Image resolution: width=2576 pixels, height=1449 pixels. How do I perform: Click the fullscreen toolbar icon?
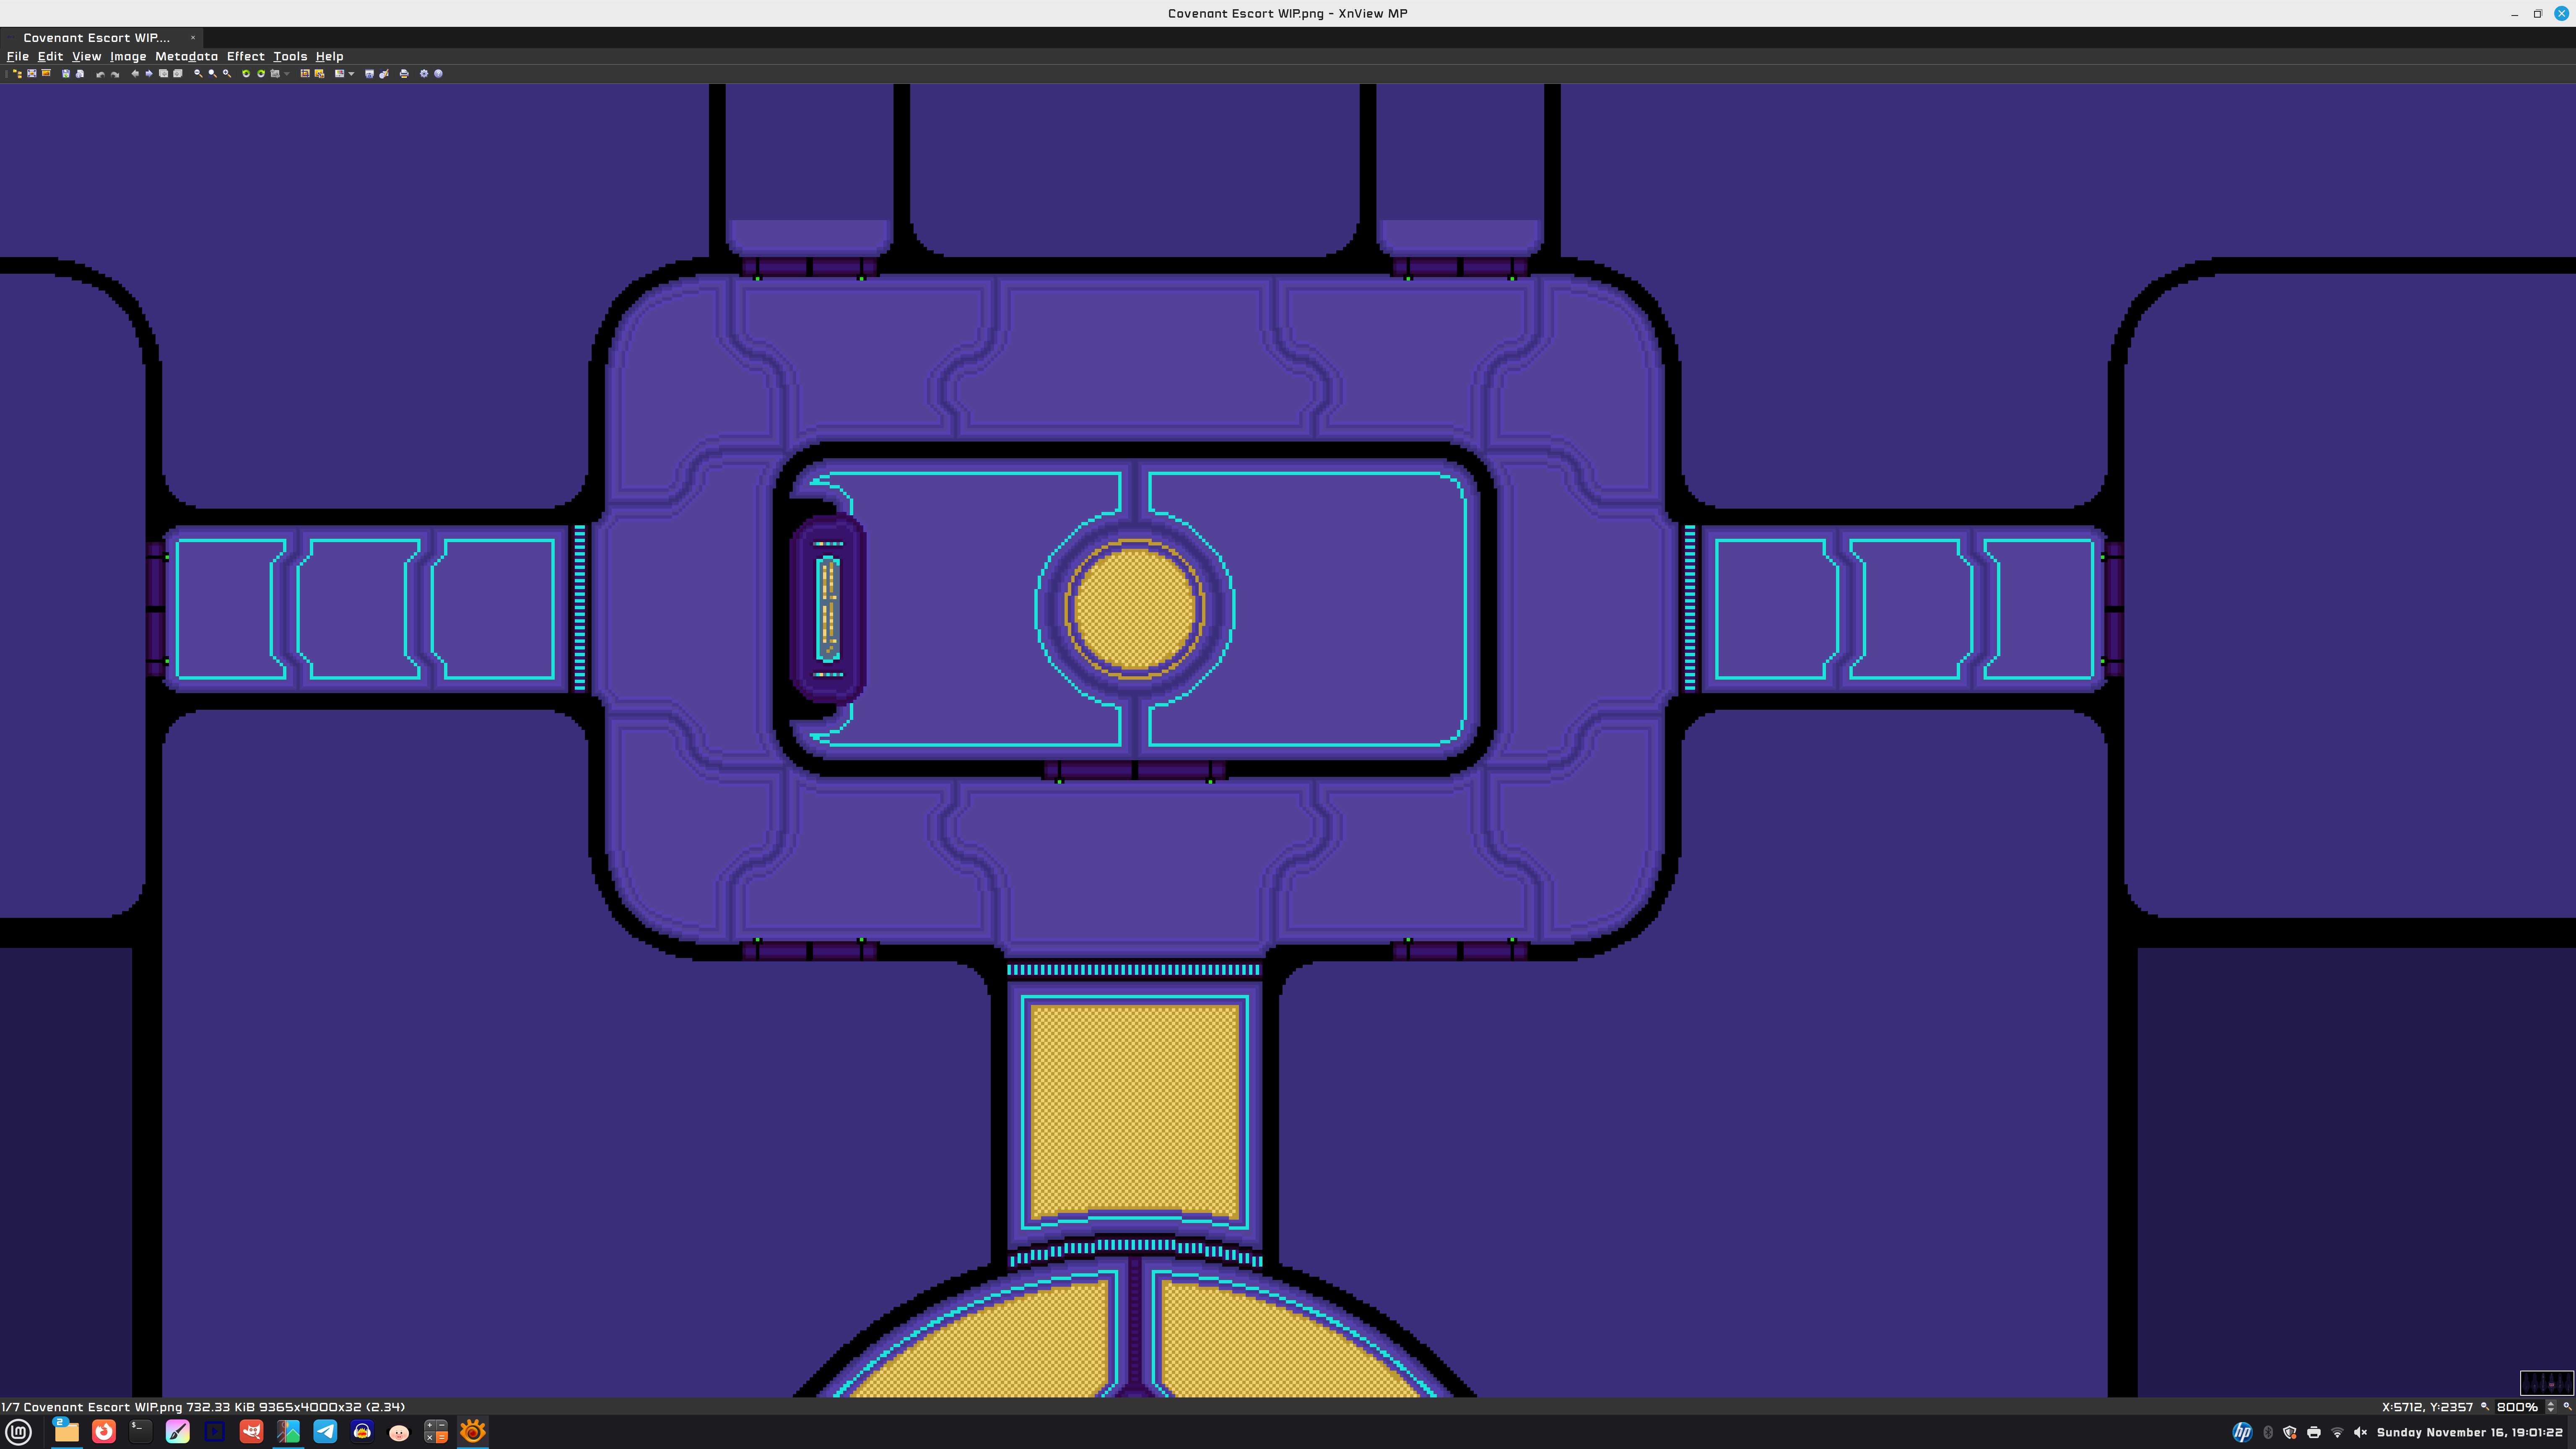click(32, 73)
